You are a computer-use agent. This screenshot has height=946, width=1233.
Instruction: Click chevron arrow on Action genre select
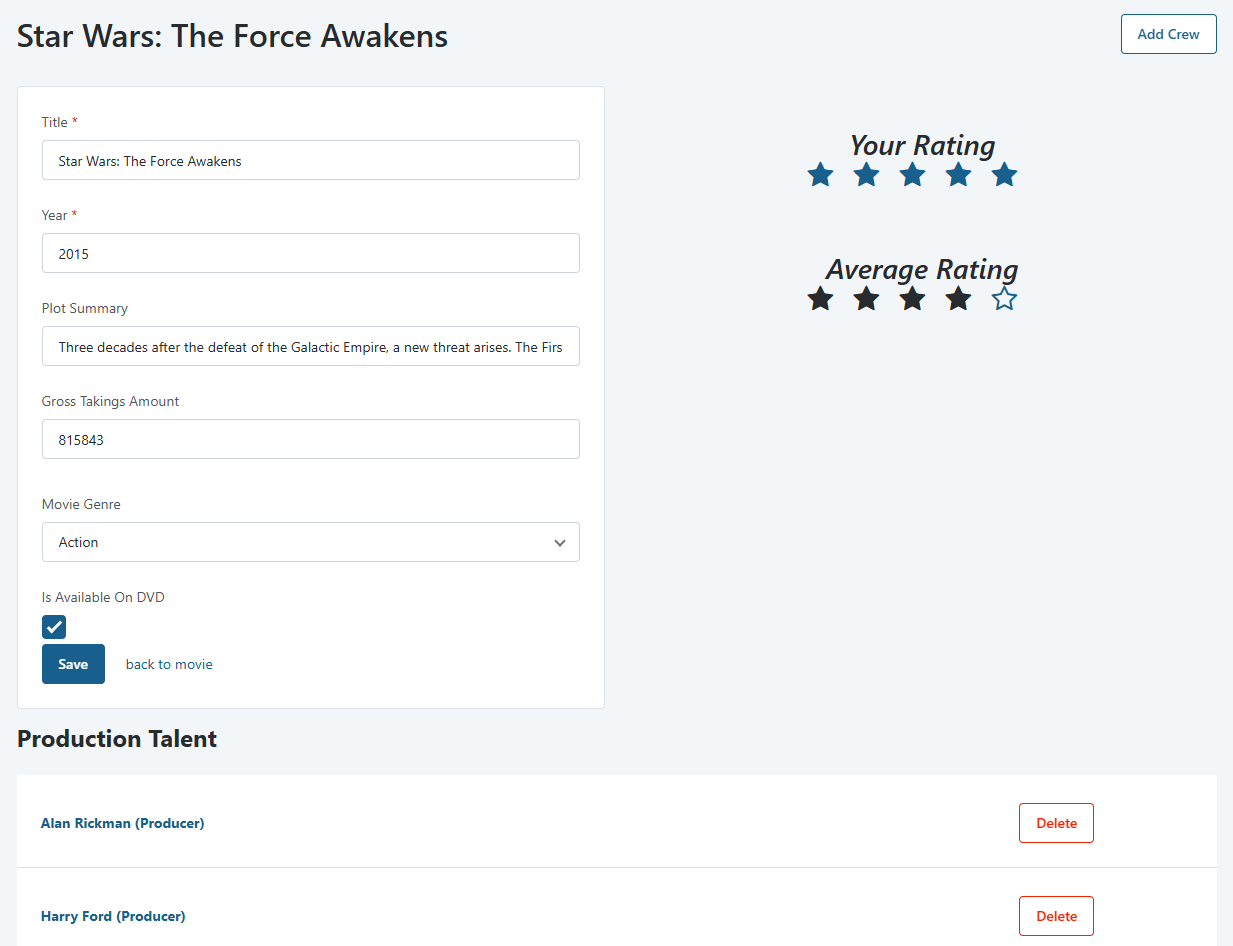[x=559, y=543]
